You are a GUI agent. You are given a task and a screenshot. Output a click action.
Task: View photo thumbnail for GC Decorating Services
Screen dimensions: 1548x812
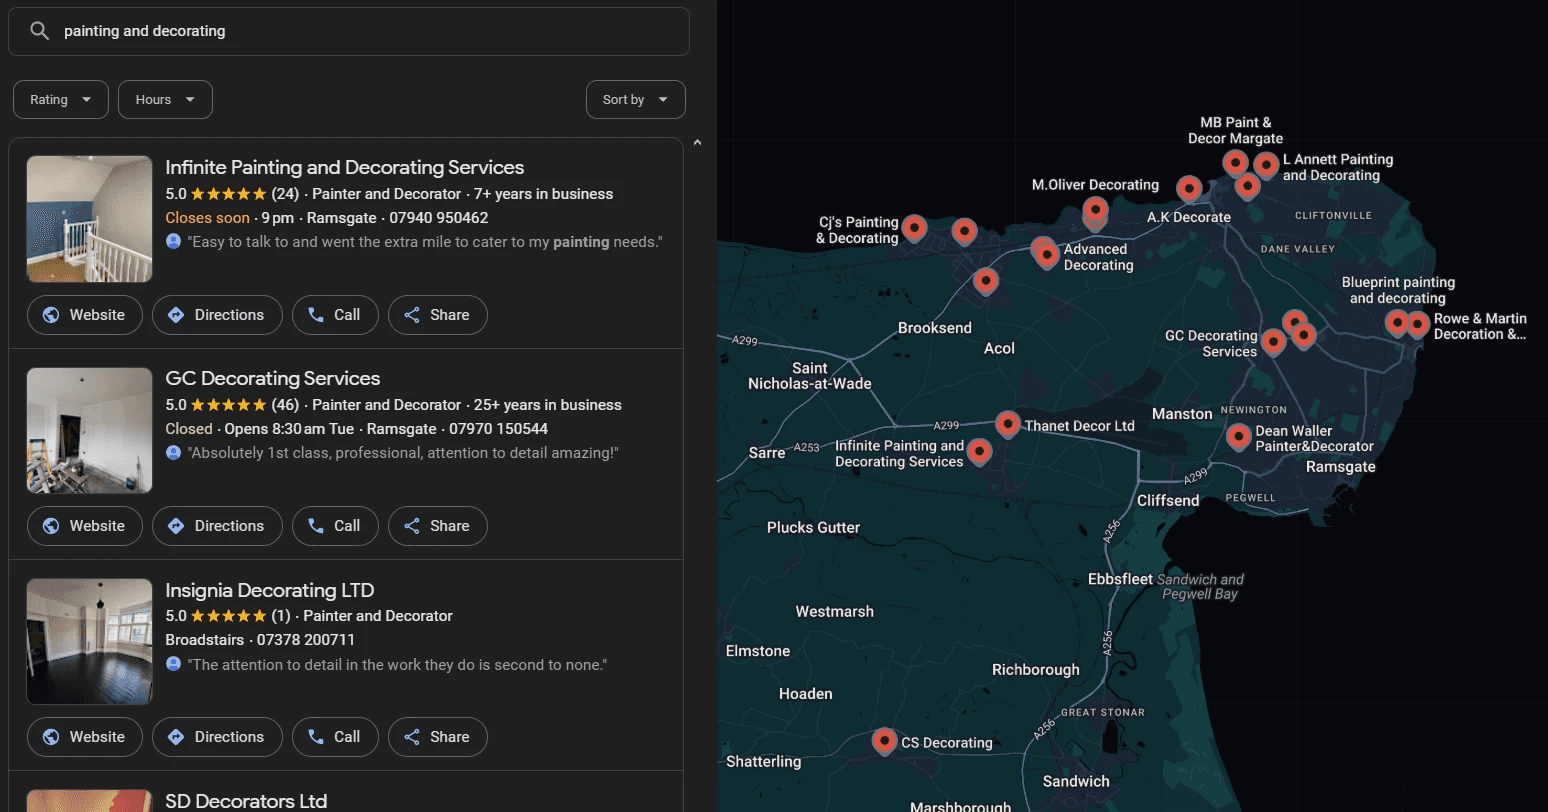point(90,430)
